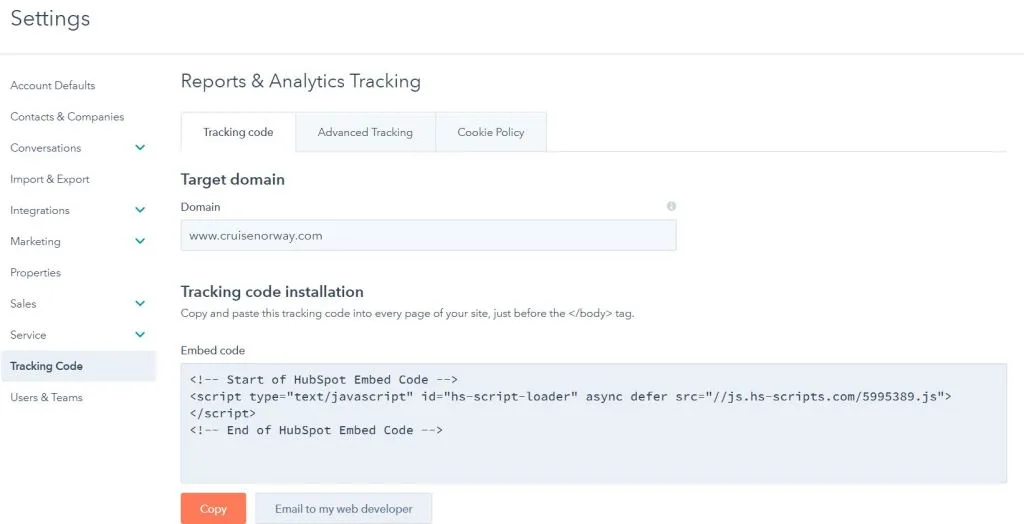Open Contacts & Companies settings
Screen dimensions: 1024x524
67,117
